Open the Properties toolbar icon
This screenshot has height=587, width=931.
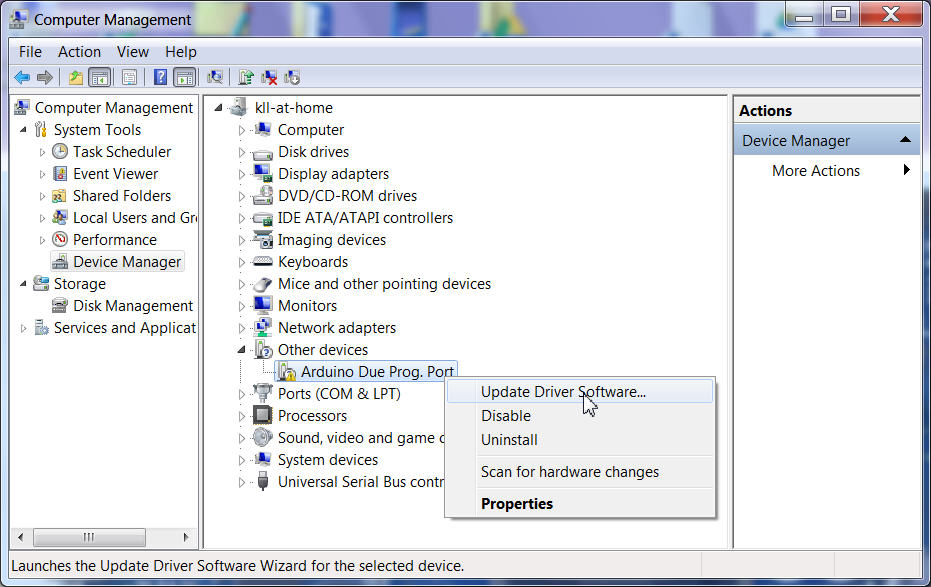[x=129, y=77]
